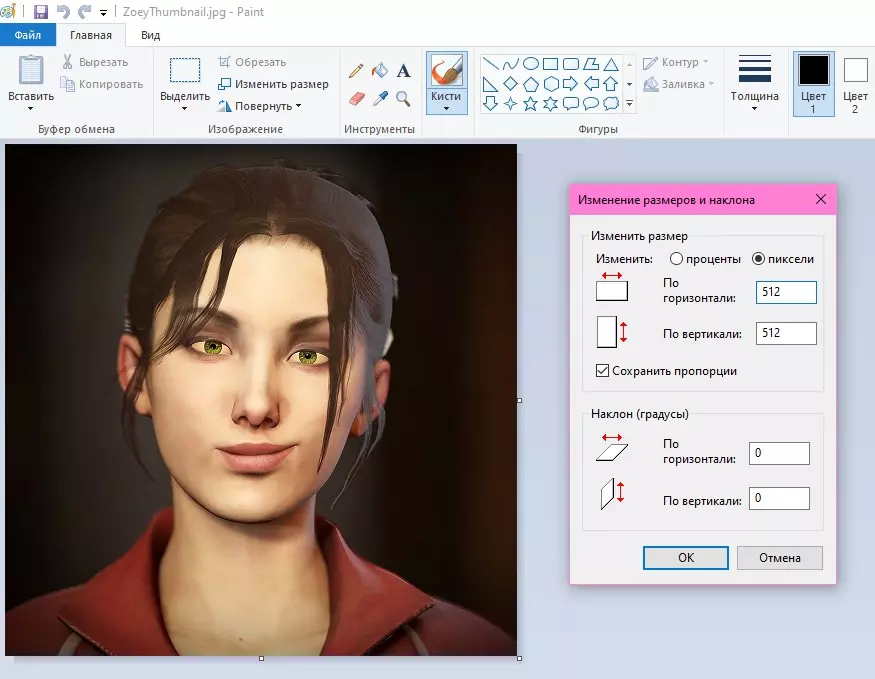This screenshot has width=875, height=679.
Task: Select the black Цвет 1 swatch
Action: coord(813,71)
